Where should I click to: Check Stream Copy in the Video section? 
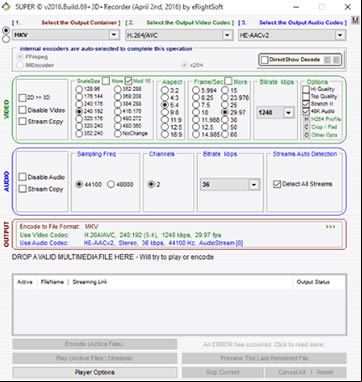pyautogui.click(x=22, y=121)
